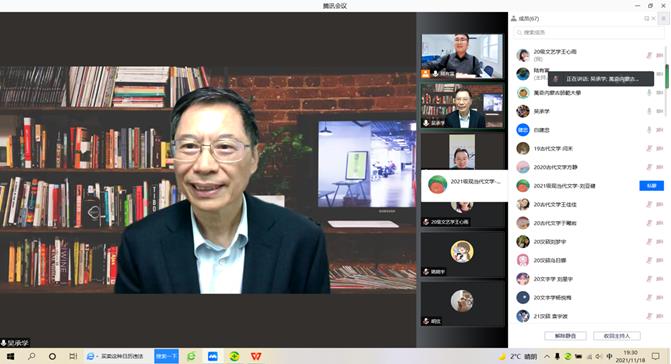The height and width of the screenshot is (364, 671).
Task: Click 收回主持人 reclaim host button
Action: [617, 336]
